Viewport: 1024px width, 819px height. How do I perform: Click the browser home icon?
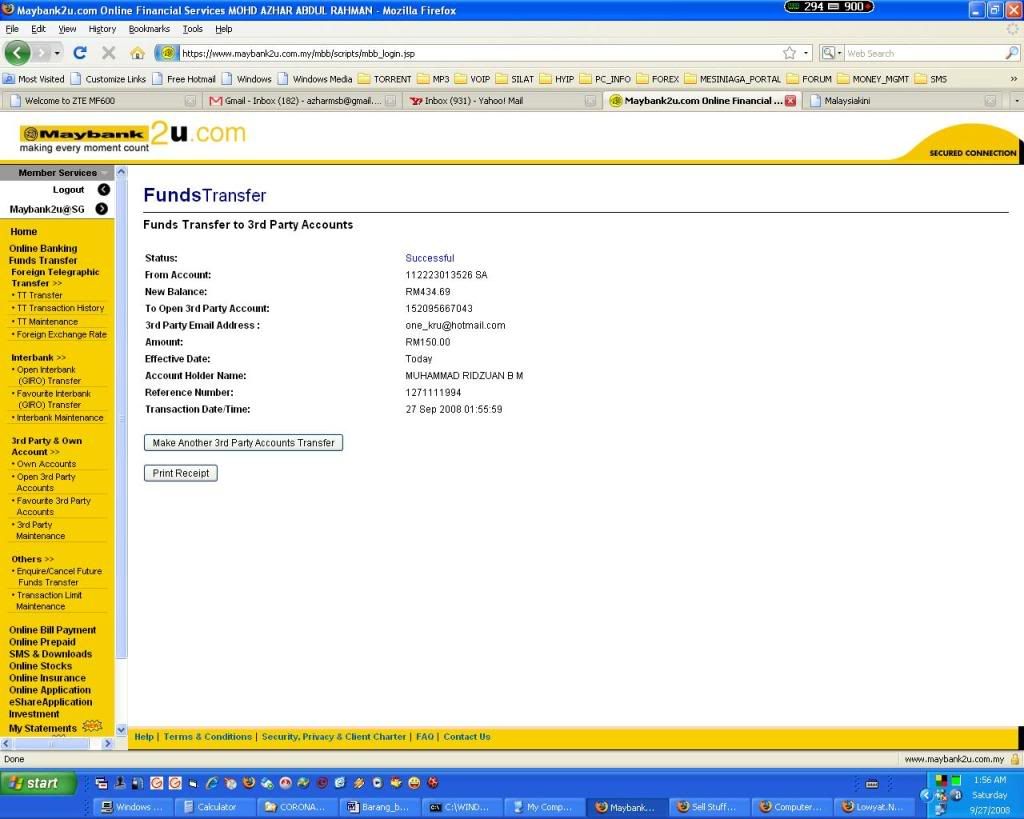click(x=137, y=53)
